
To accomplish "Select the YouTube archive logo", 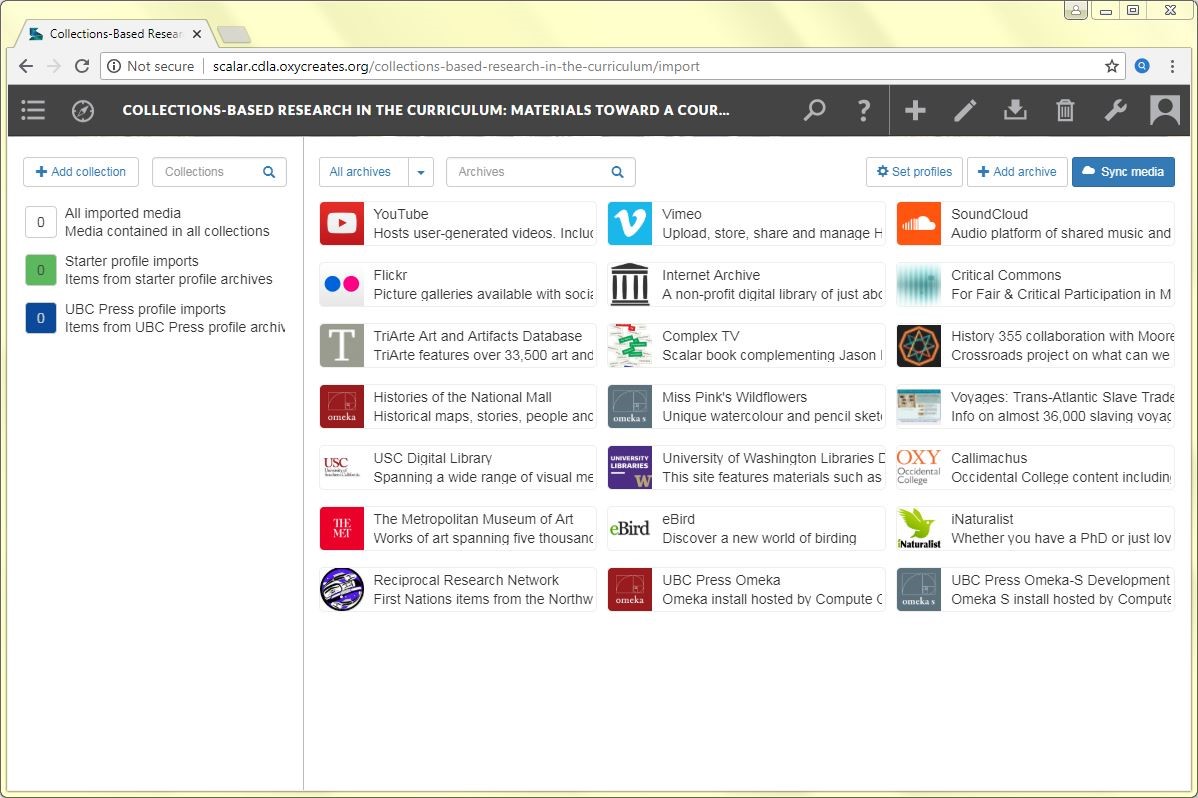I will tap(342, 223).
